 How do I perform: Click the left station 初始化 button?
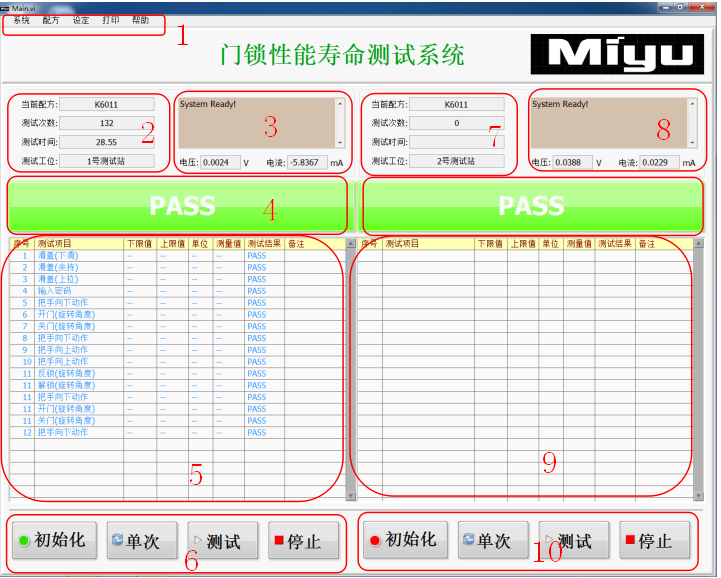(x=52, y=541)
